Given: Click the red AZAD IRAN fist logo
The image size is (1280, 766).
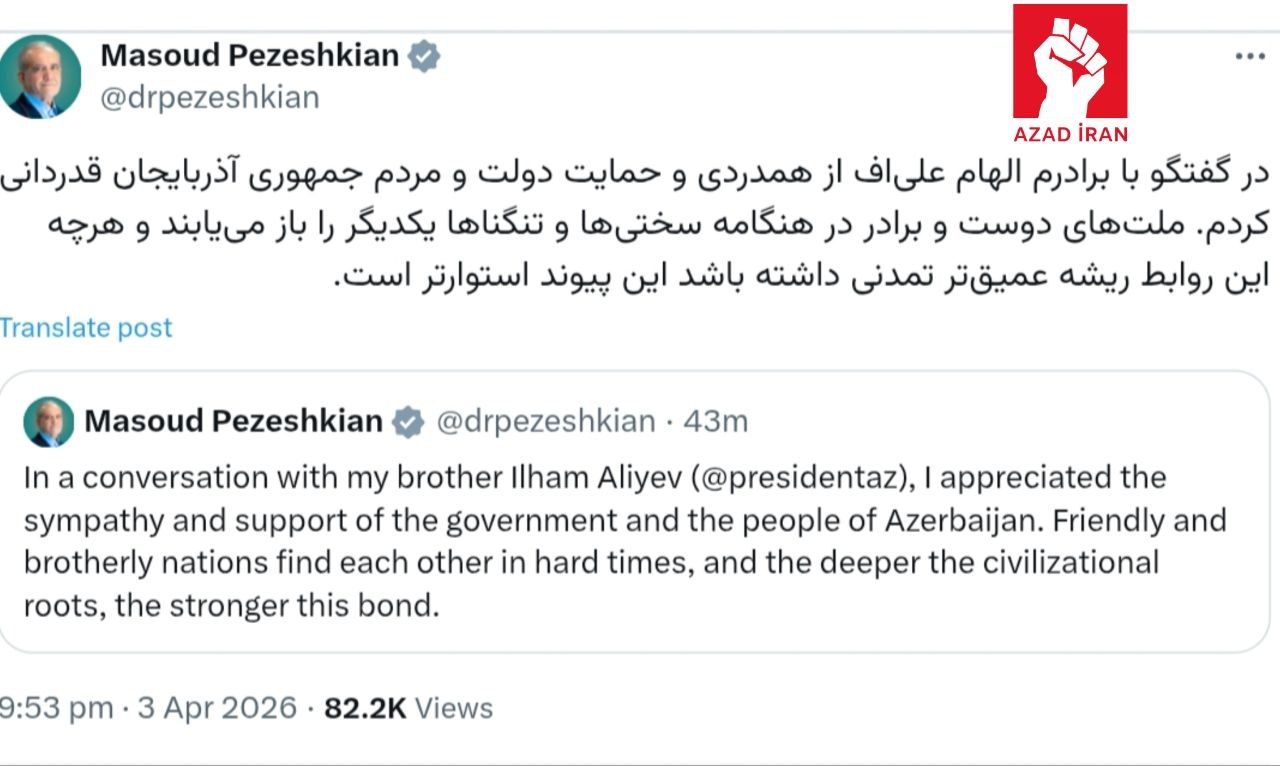Looking at the screenshot, I should tap(1069, 62).
